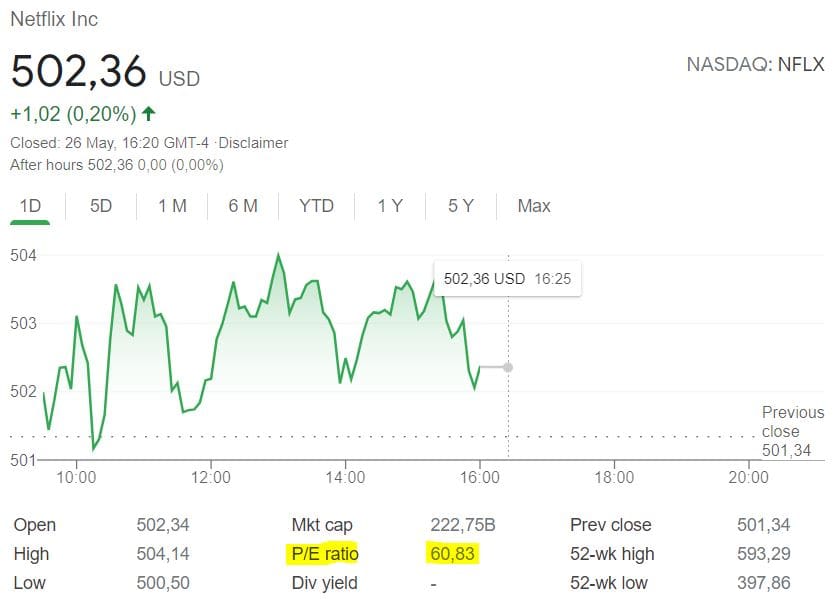Image resolution: width=836 pixels, height=599 pixels.
Task: Click the Div yield label
Action: 325,583
